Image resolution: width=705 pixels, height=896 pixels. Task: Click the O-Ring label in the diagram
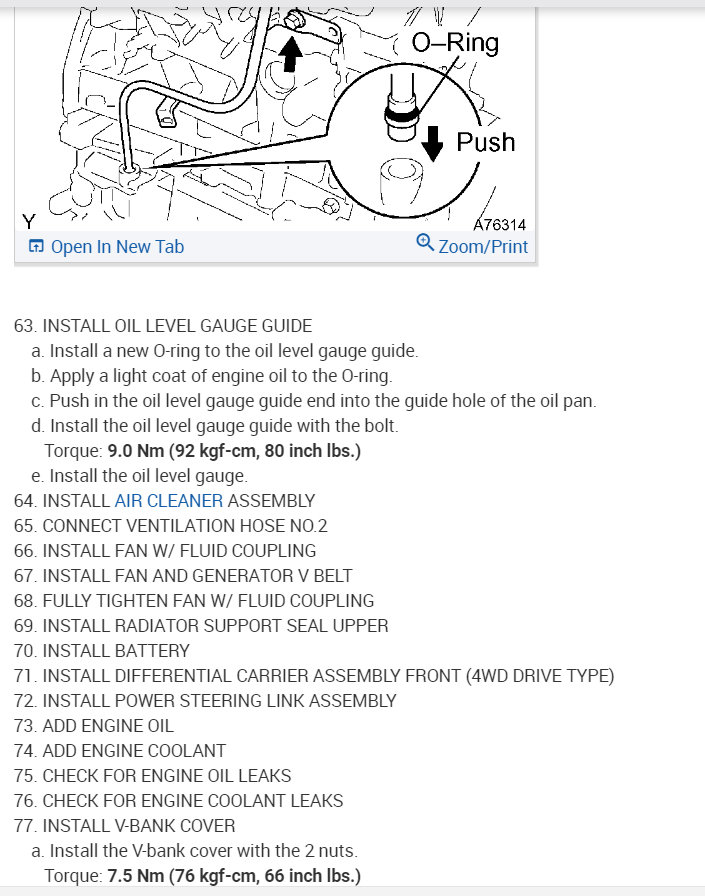(x=455, y=43)
